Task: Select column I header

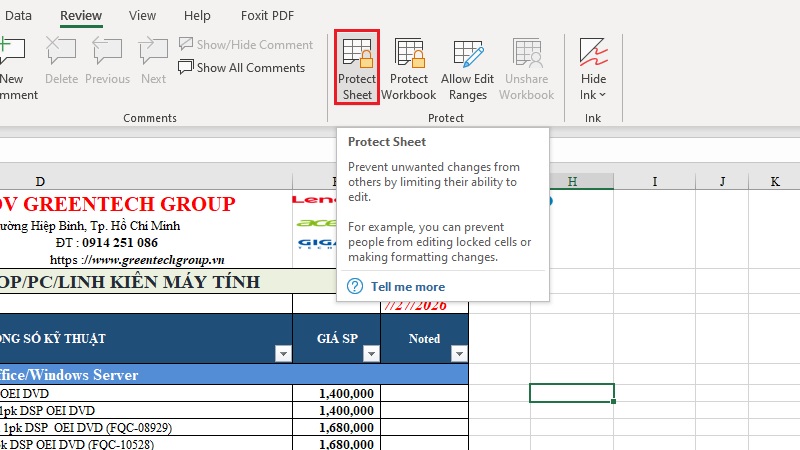Action: point(655,181)
